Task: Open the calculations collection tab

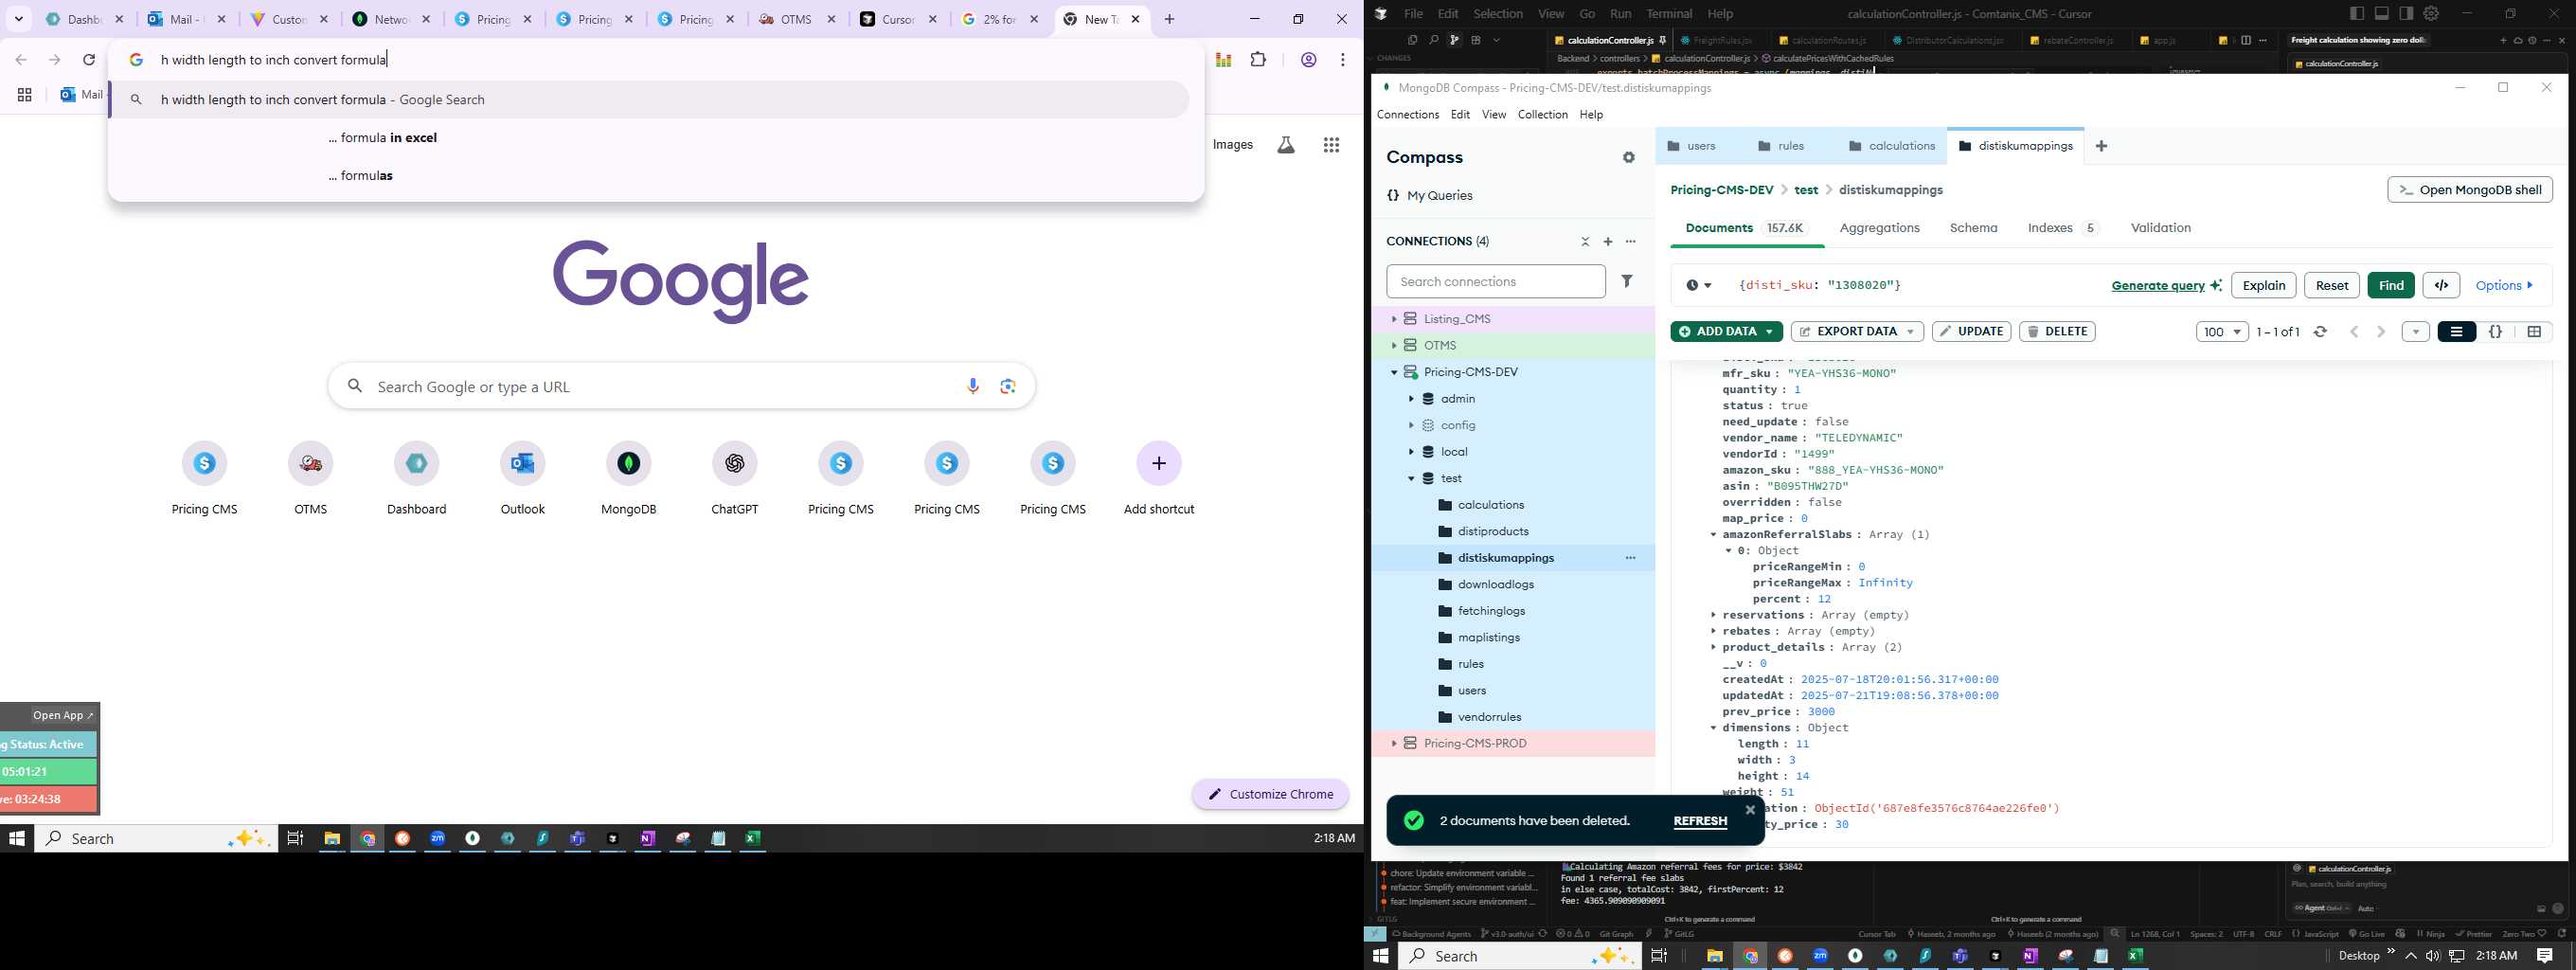Action: 1892,146
